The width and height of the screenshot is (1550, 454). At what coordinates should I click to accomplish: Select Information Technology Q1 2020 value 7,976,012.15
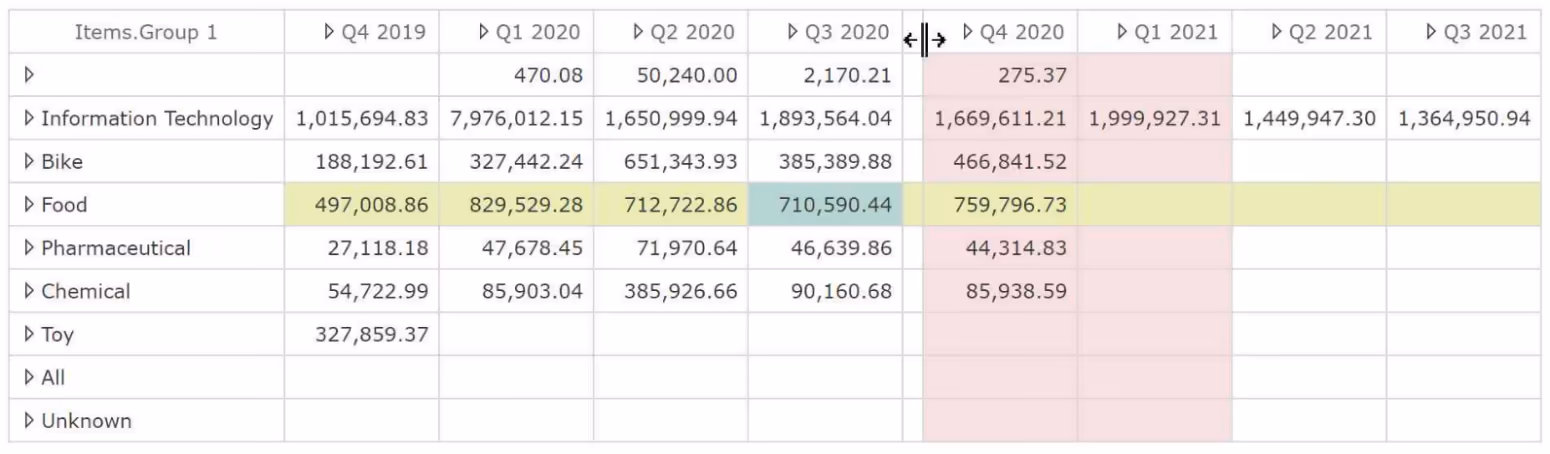tap(516, 119)
